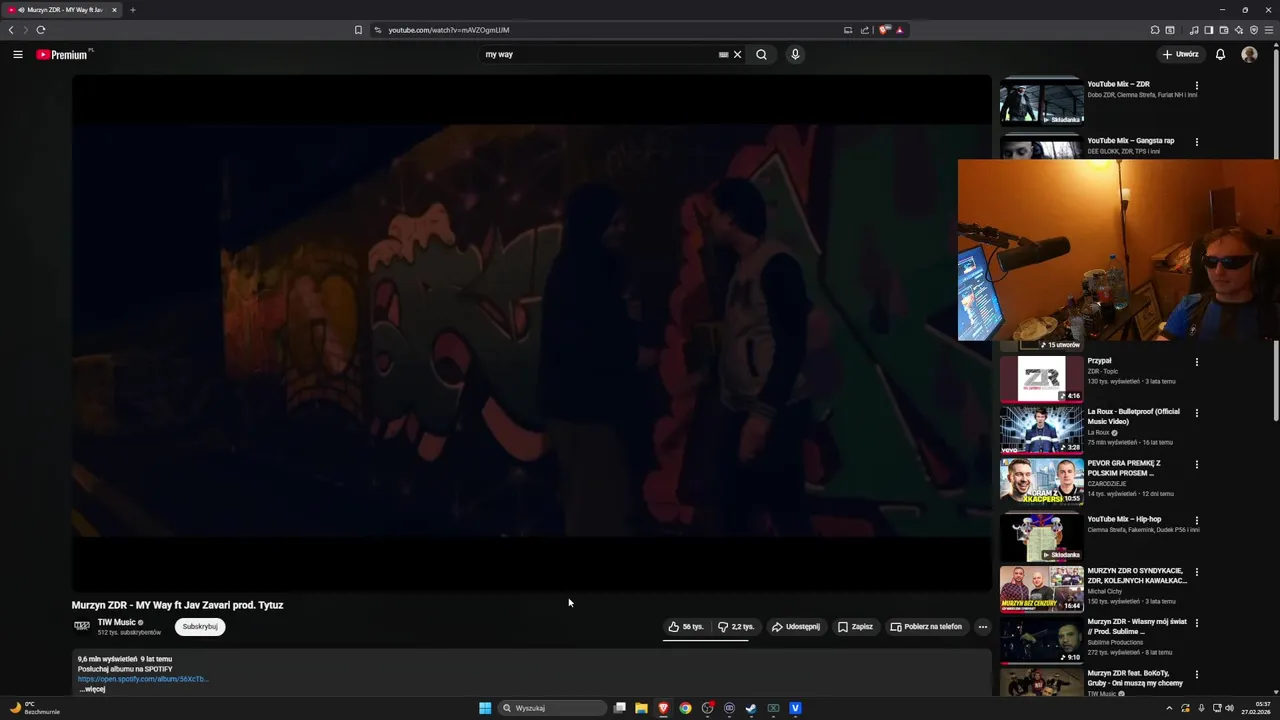Open options for Oni muszą my chcemy
Screen dimensions: 1280x720
point(1197,675)
